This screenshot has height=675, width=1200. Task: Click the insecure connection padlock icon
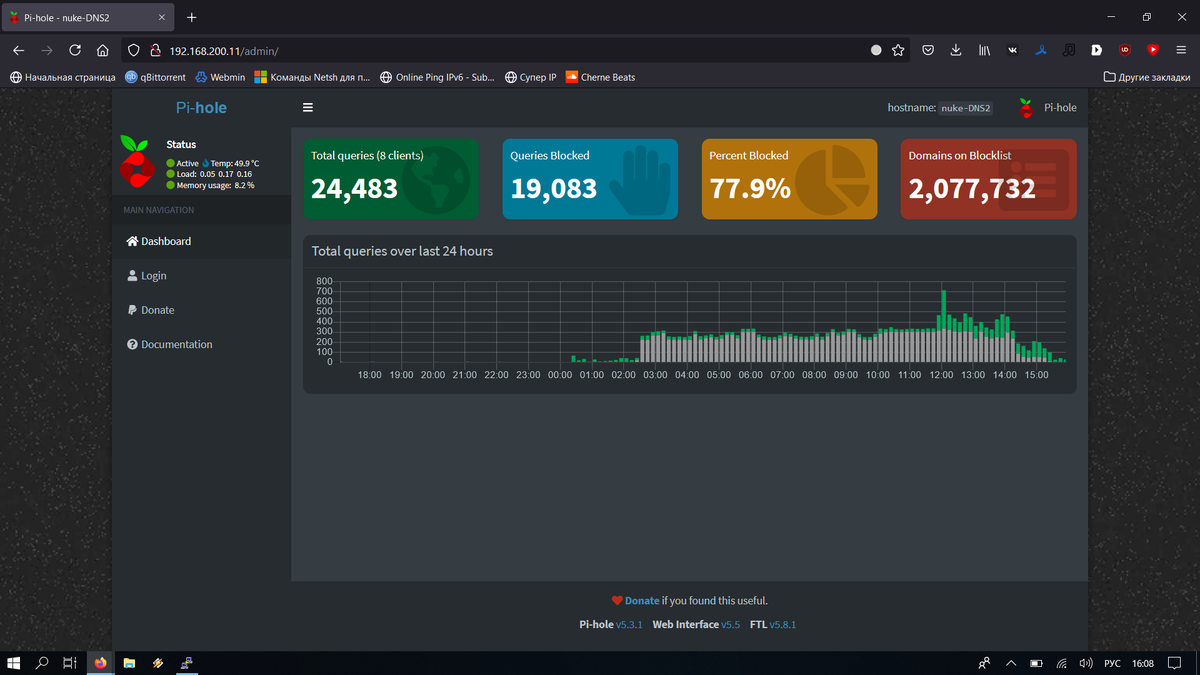[155, 50]
